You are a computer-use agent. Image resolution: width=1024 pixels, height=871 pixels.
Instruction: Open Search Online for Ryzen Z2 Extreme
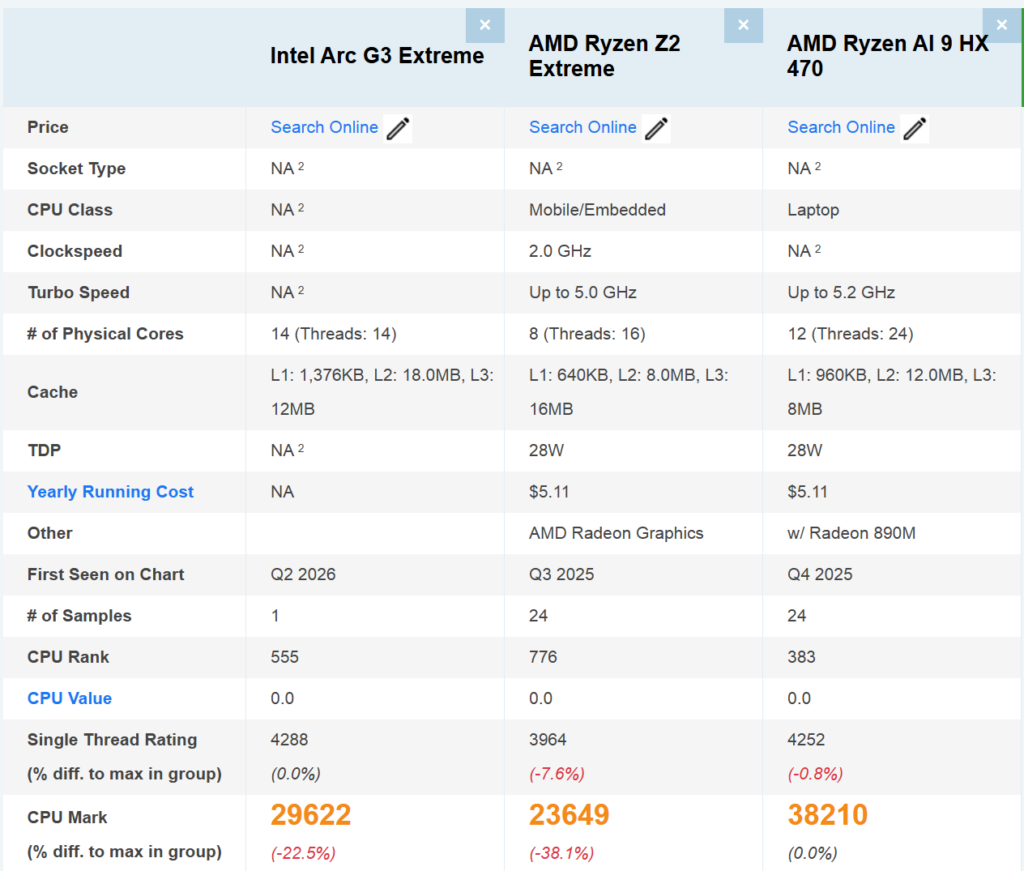tap(583, 127)
